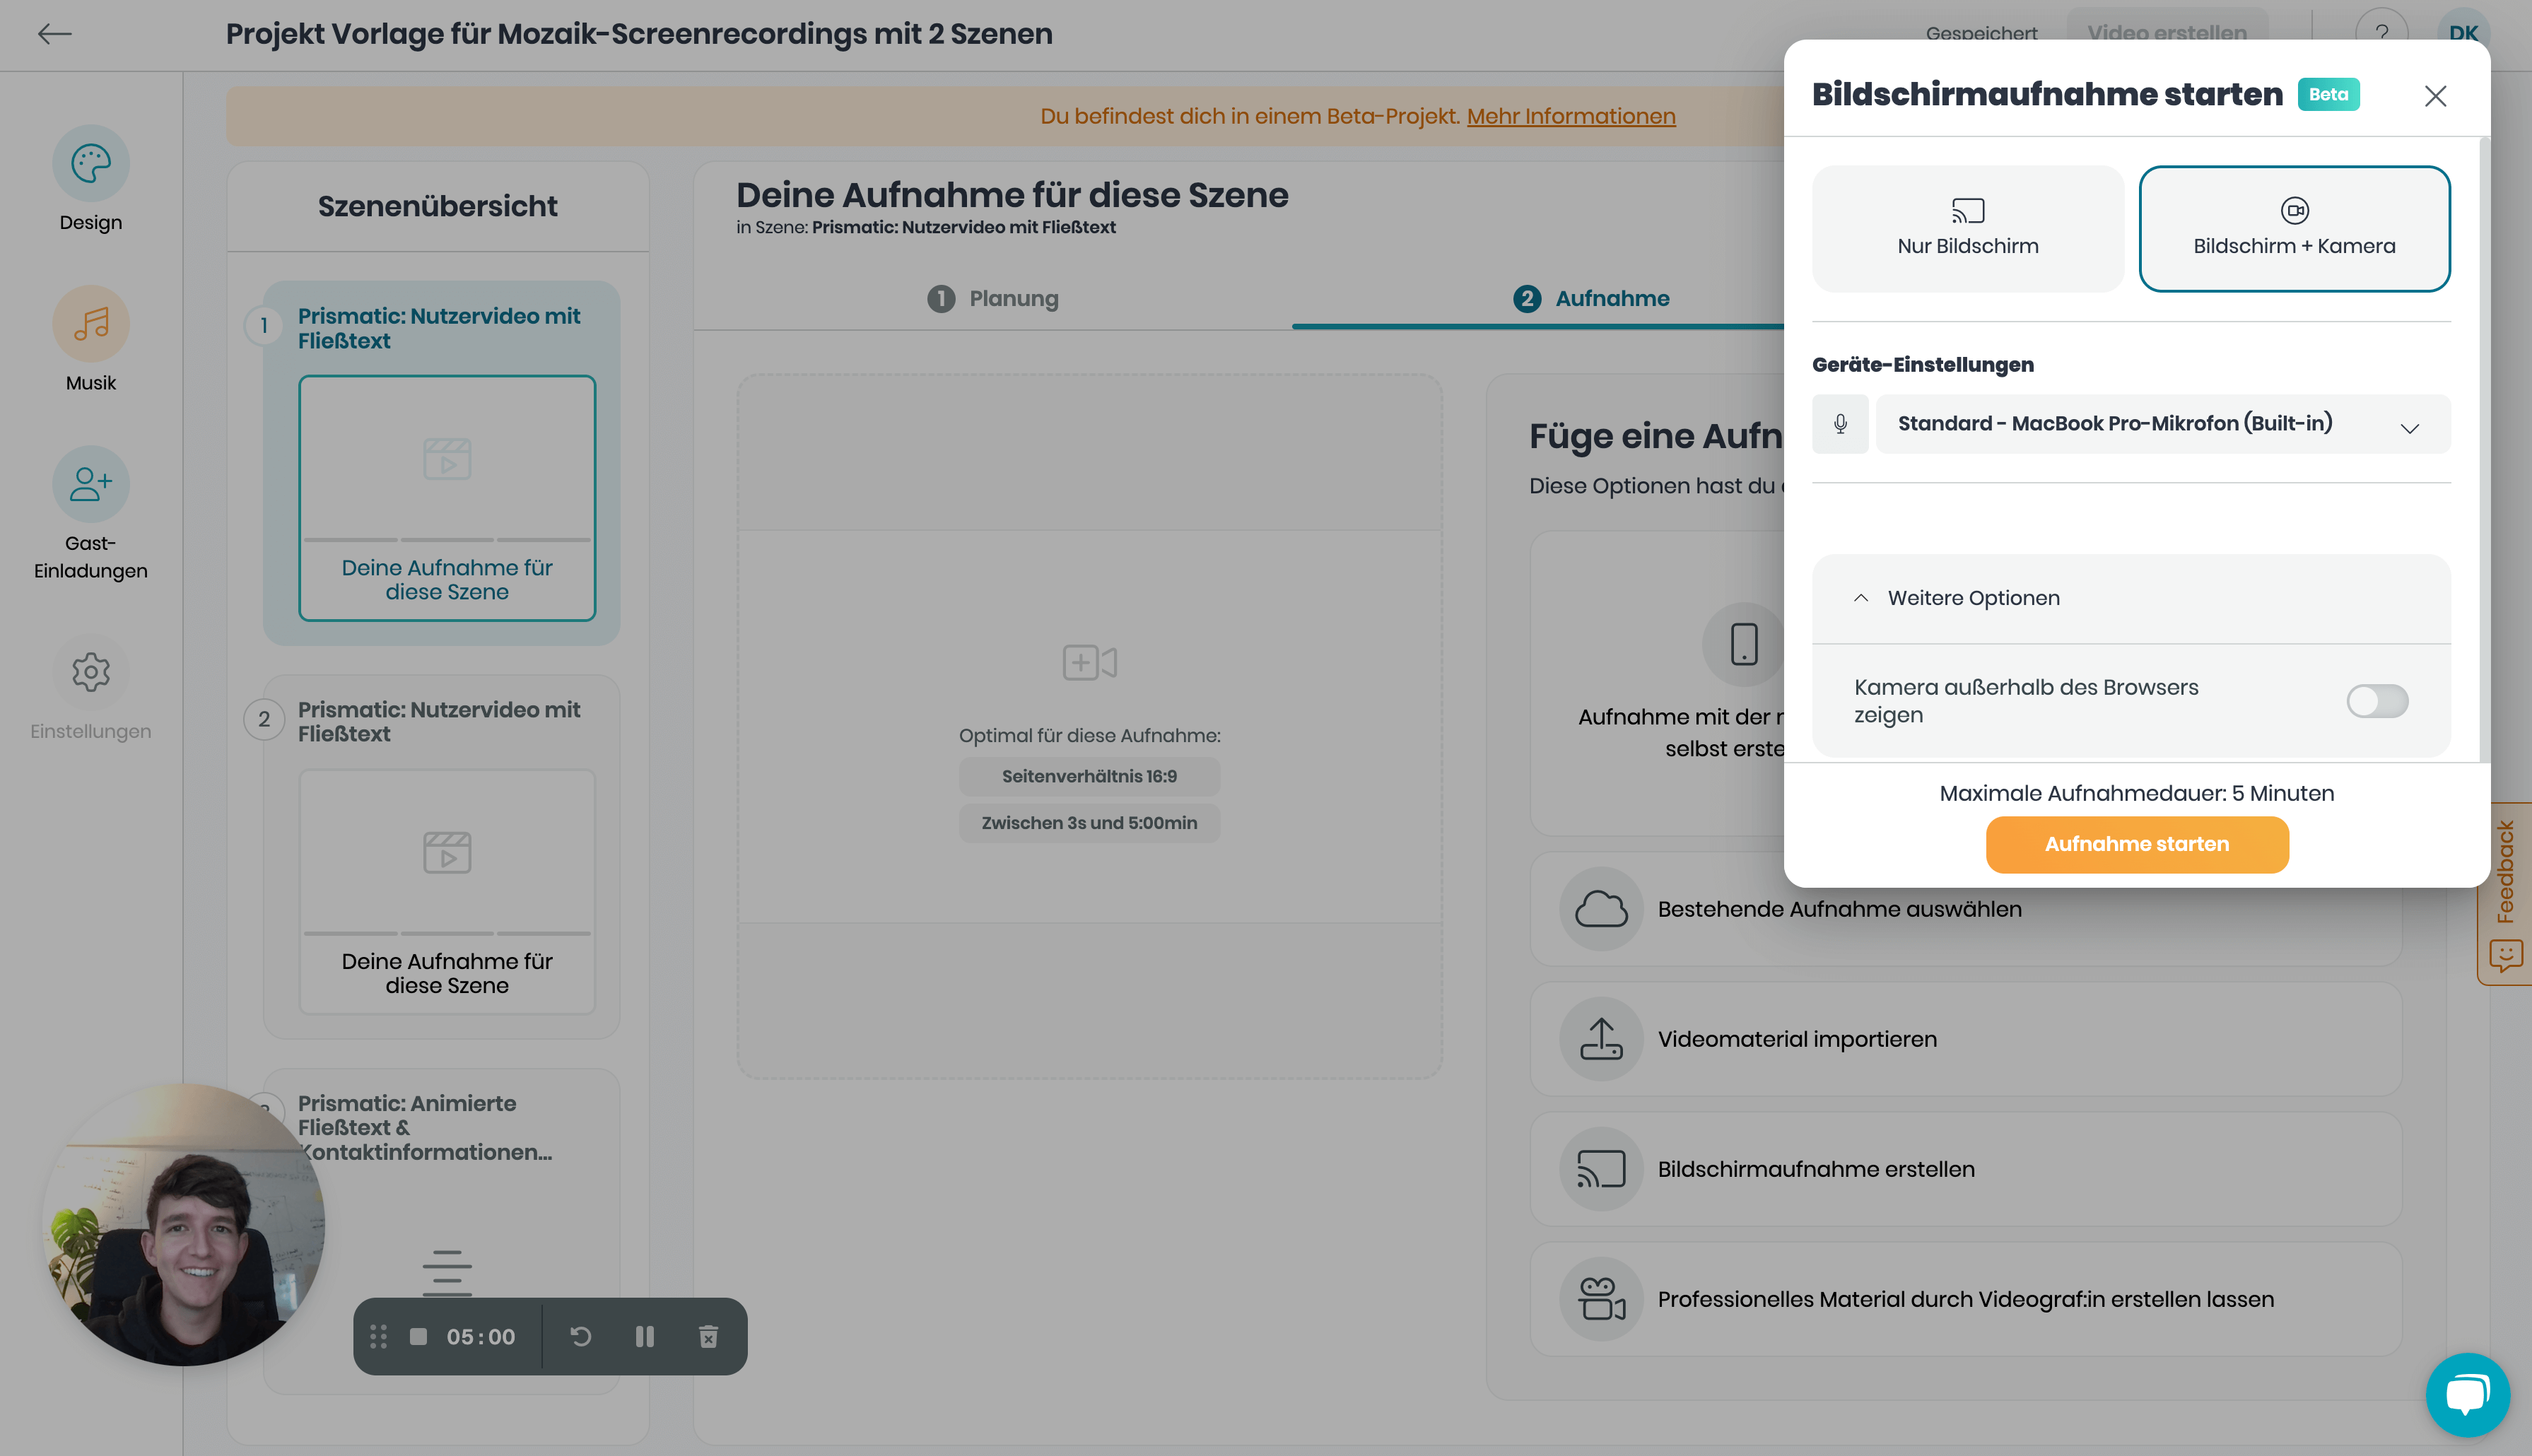Select Bildschirm + Kamera recording mode
Image resolution: width=2532 pixels, height=1456 pixels.
coord(2294,229)
